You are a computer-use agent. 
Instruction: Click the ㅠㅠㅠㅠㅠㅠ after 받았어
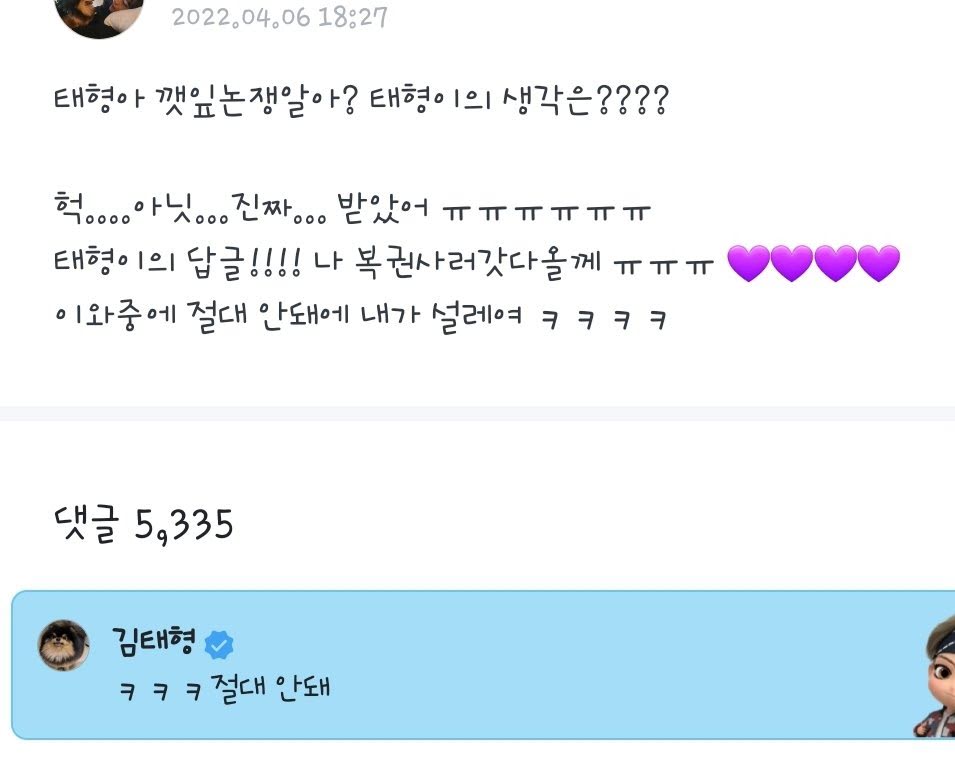(x=547, y=213)
